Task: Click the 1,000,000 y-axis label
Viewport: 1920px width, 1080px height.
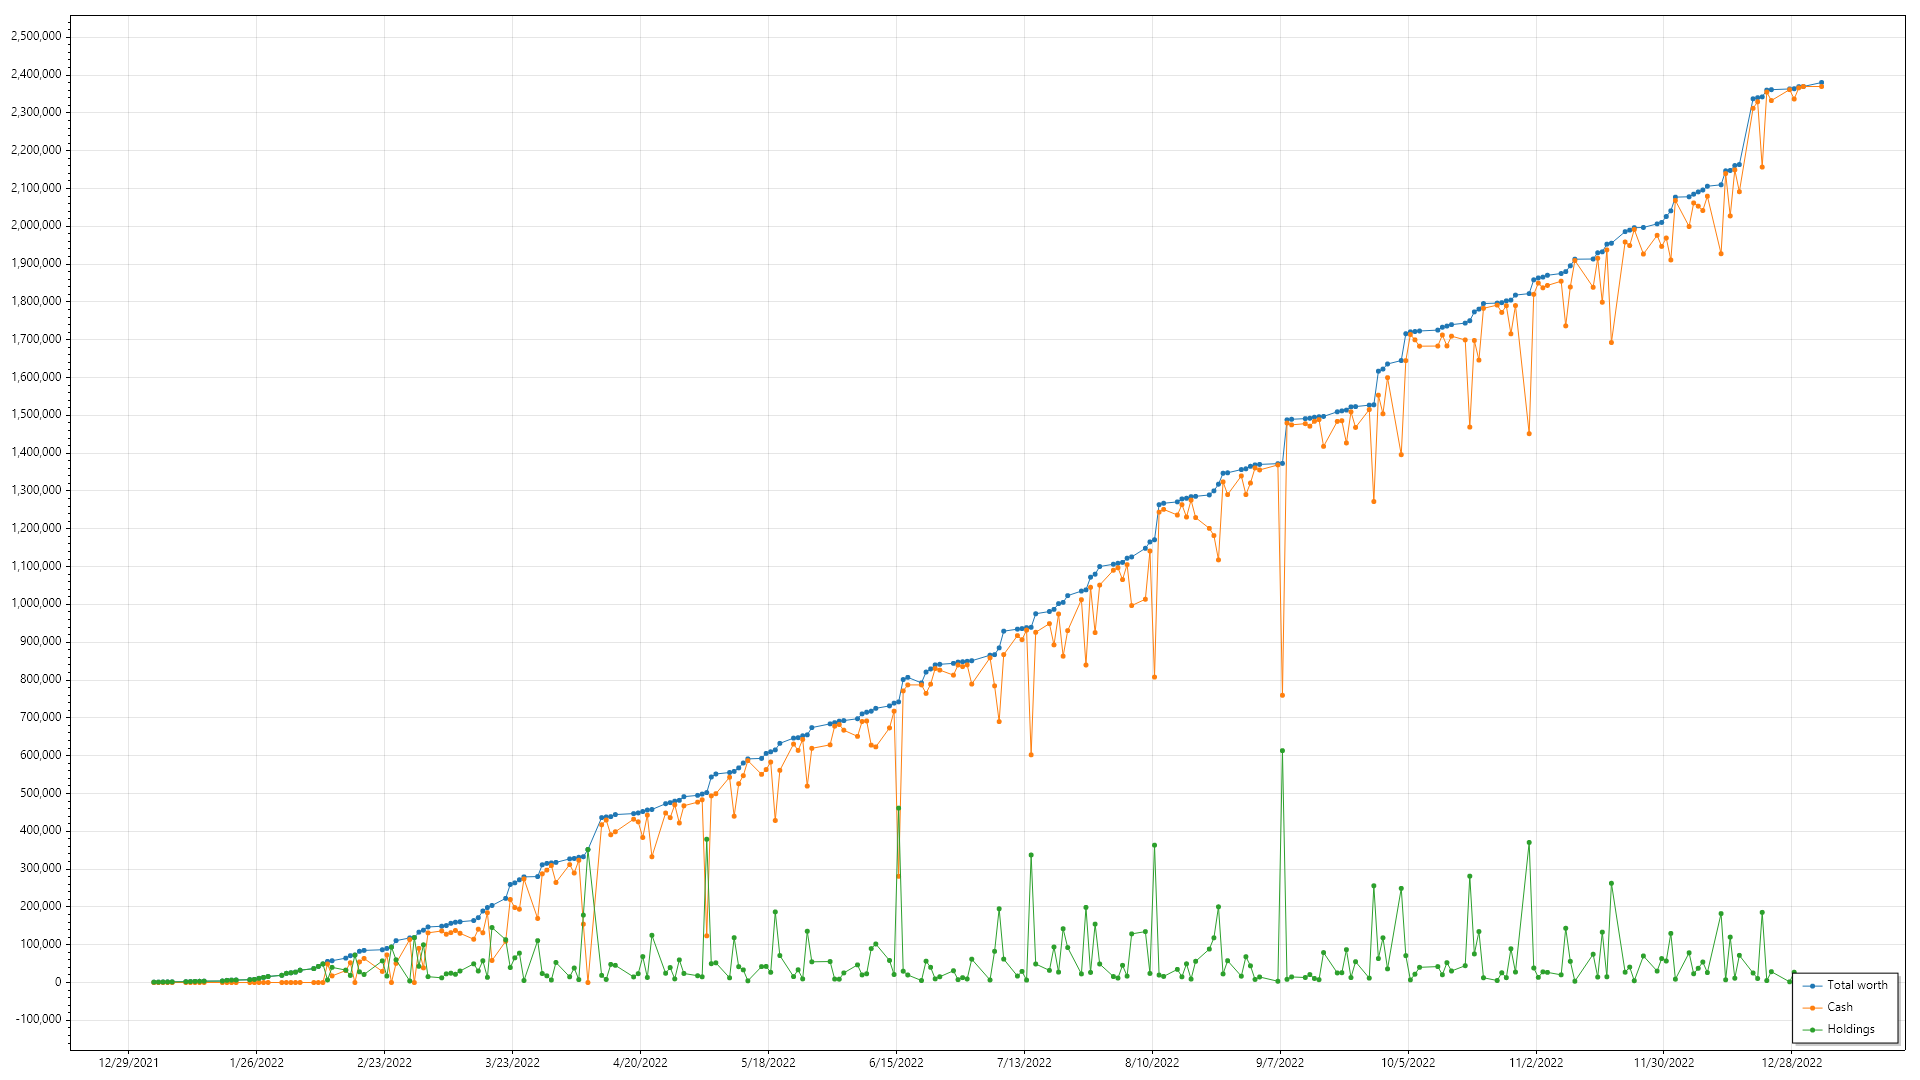Action: click(35, 603)
